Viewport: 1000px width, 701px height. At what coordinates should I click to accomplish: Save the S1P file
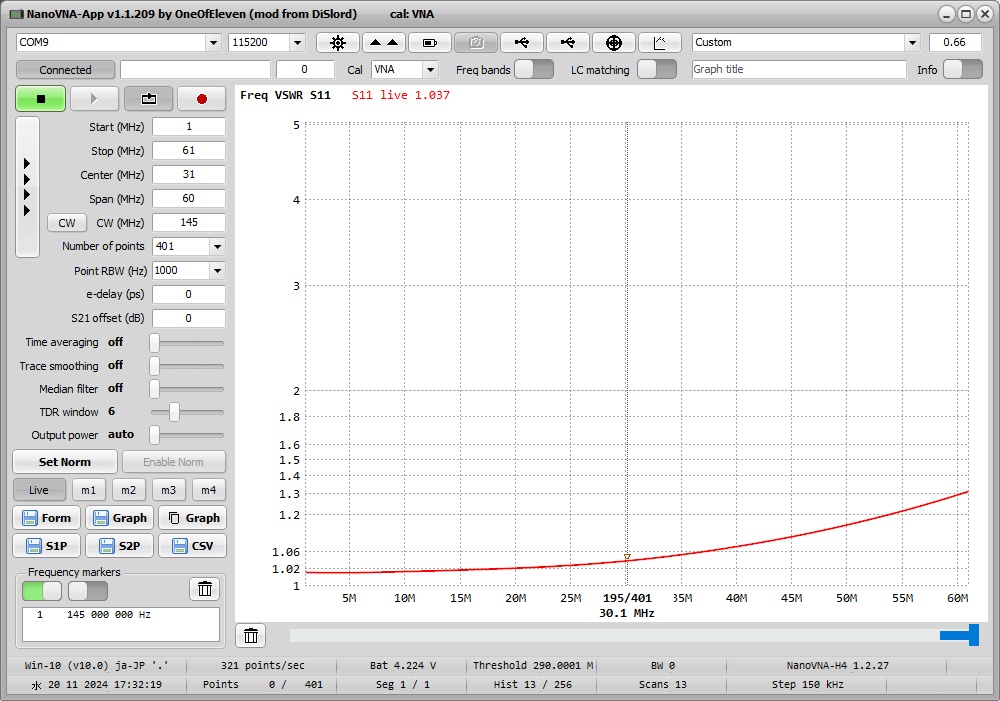click(45, 546)
